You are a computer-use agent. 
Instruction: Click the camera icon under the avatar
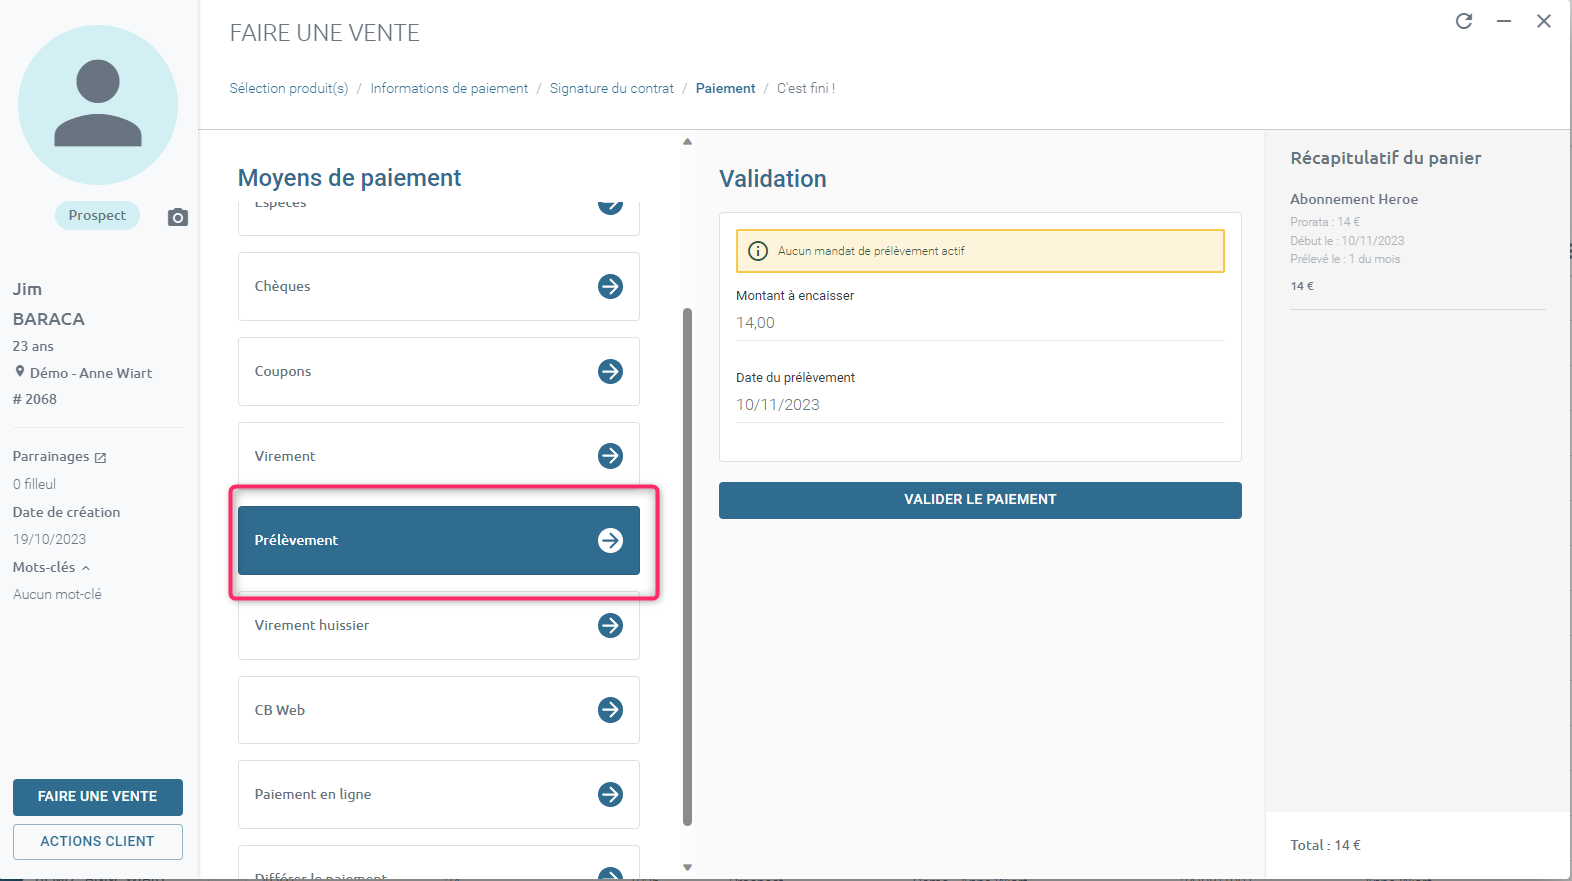pos(178,217)
